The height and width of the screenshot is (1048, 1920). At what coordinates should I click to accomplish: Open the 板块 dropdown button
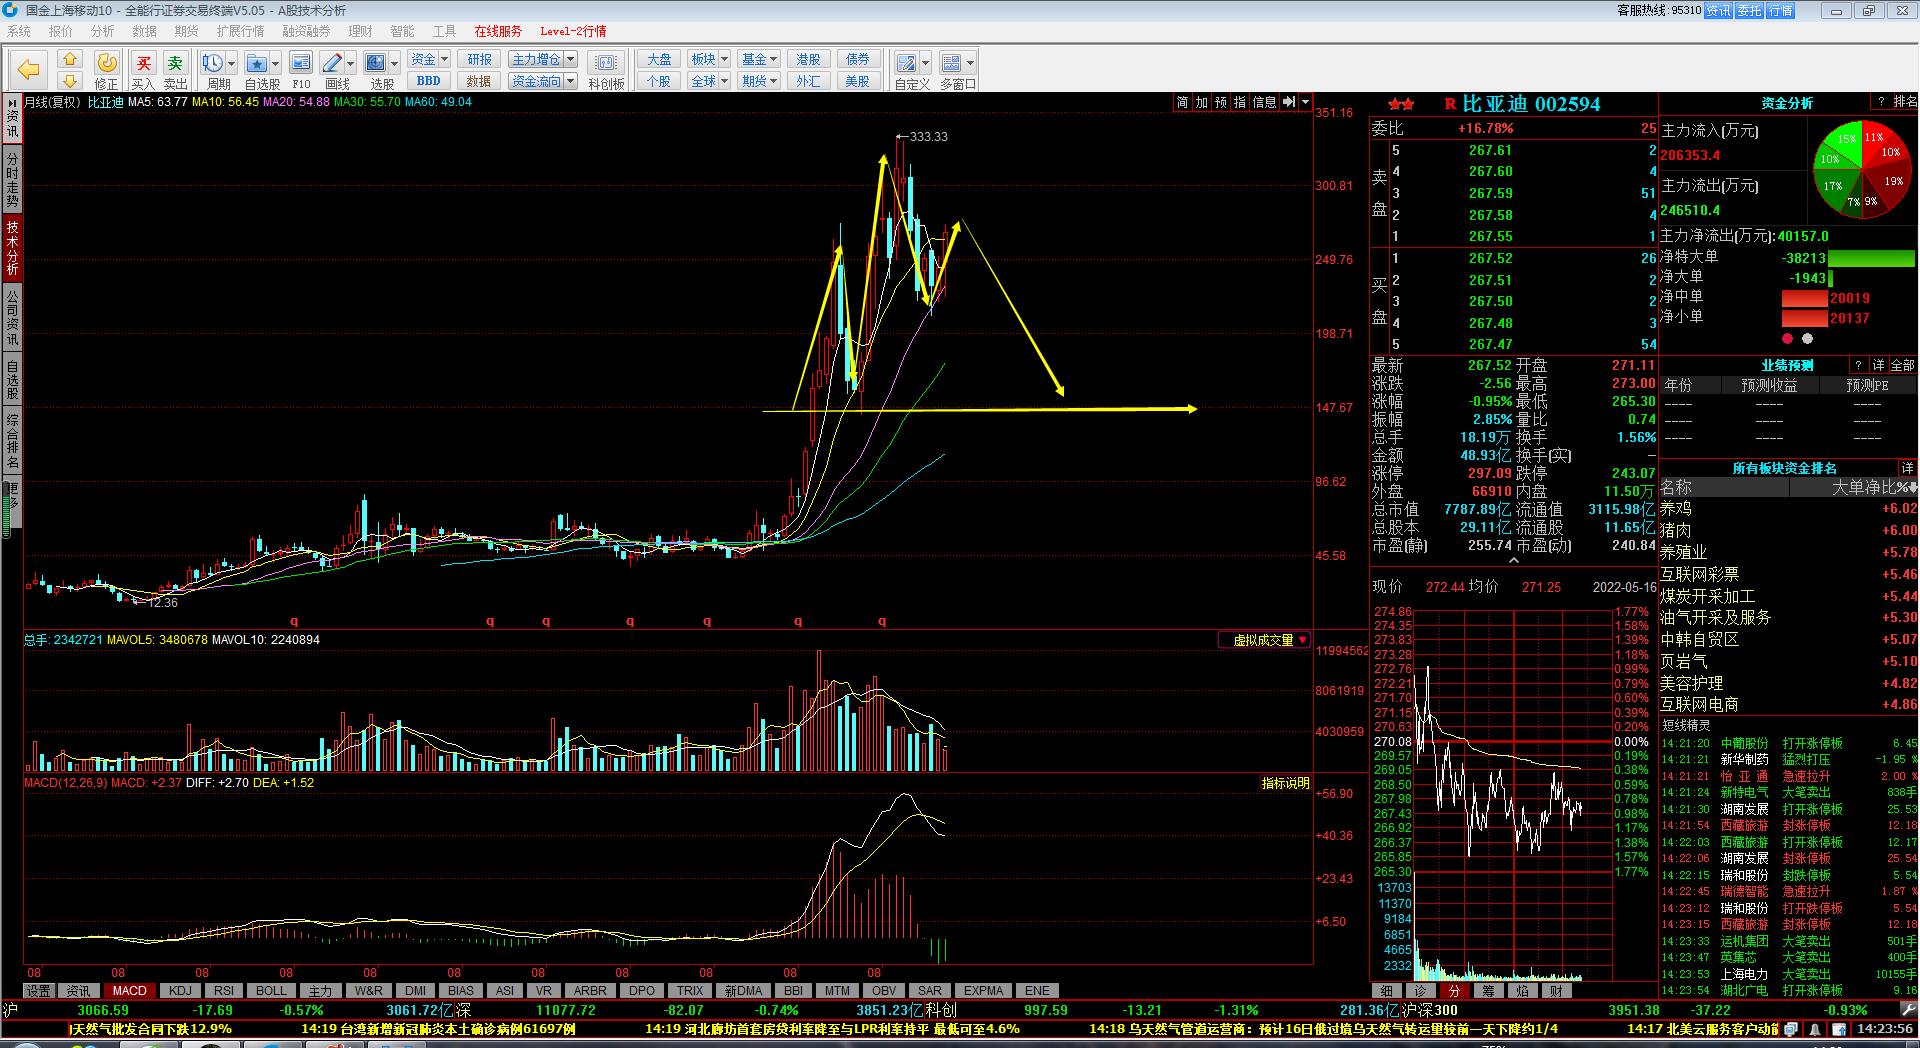(x=710, y=59)
